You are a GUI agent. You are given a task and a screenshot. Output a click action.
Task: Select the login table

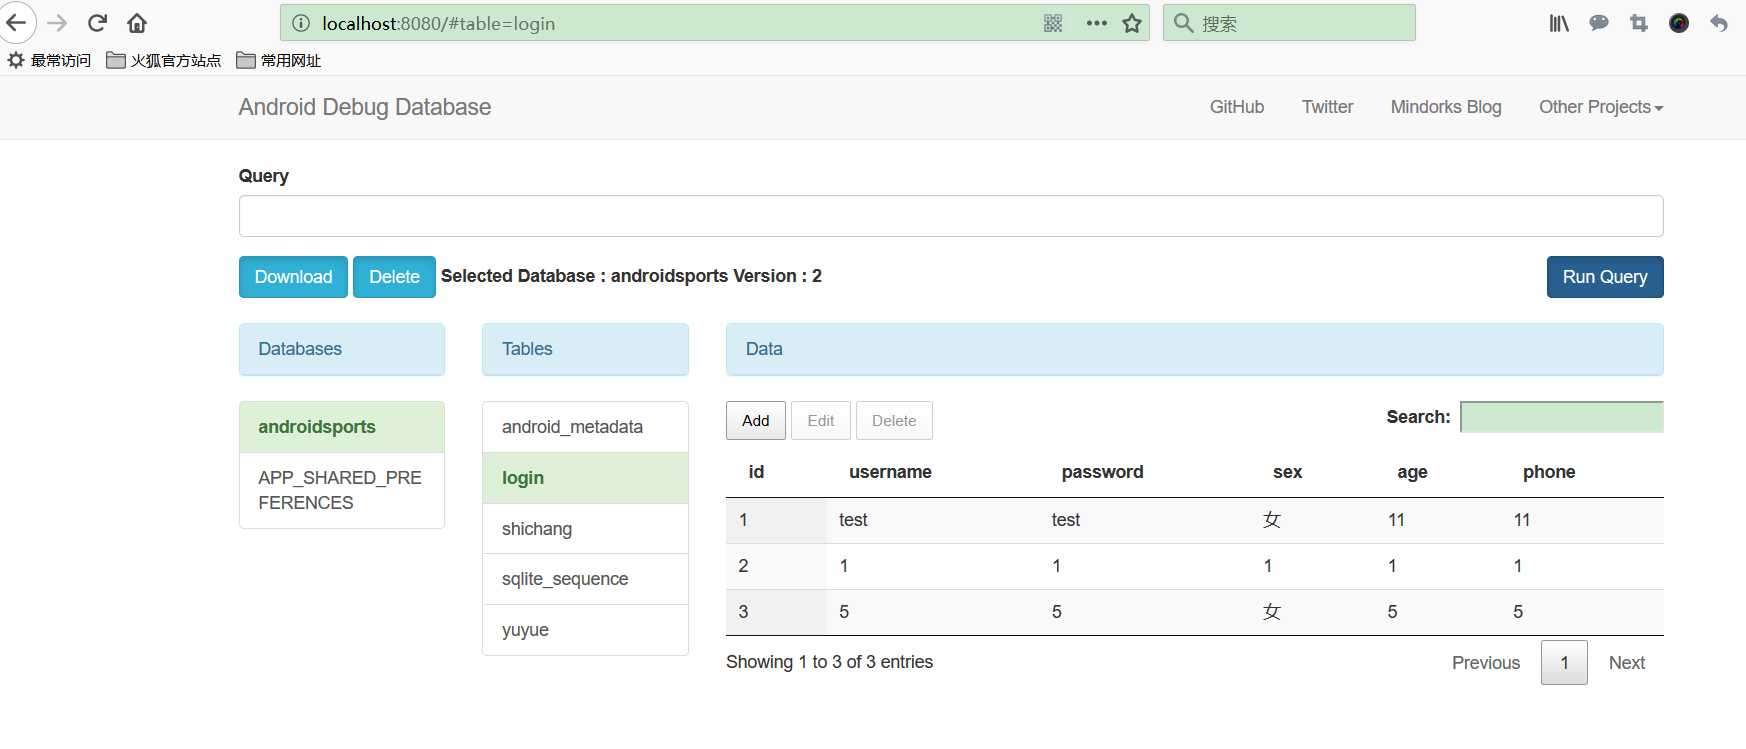pyautogui.click(x=585, y=478)
